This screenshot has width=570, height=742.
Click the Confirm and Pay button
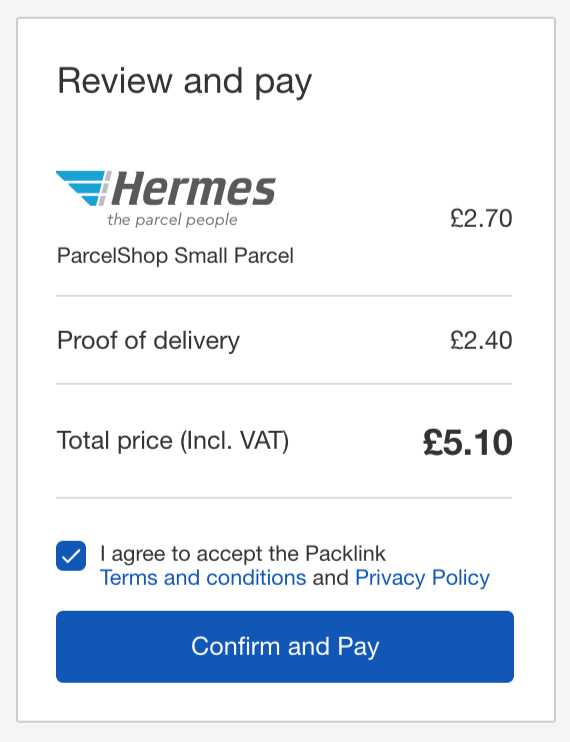[285, 646]
